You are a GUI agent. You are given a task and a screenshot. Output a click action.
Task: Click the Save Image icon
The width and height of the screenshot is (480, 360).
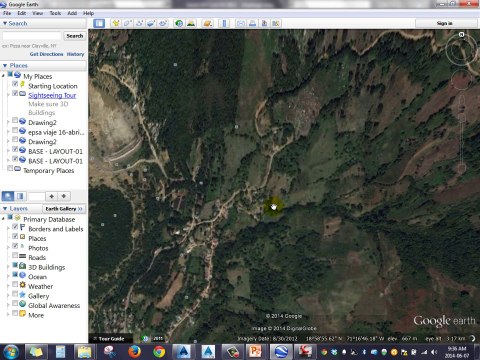pos(264,23)
